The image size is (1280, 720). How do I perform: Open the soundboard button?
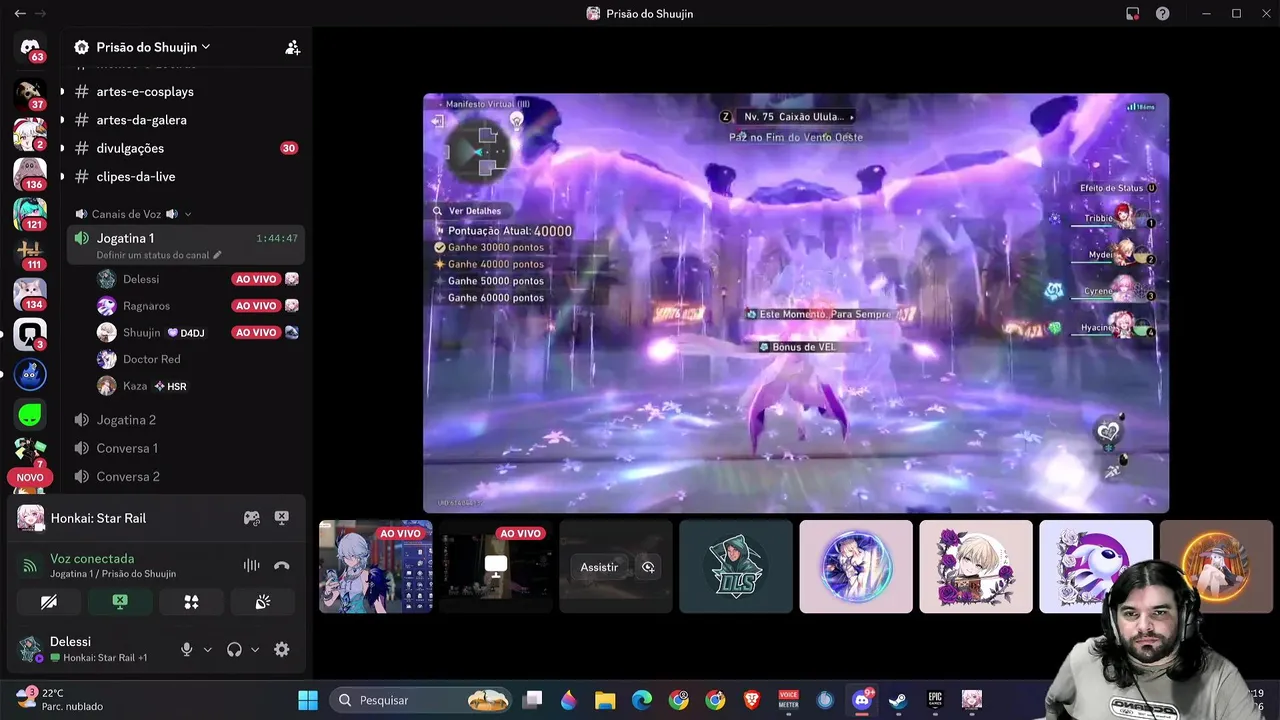(263, 602)
